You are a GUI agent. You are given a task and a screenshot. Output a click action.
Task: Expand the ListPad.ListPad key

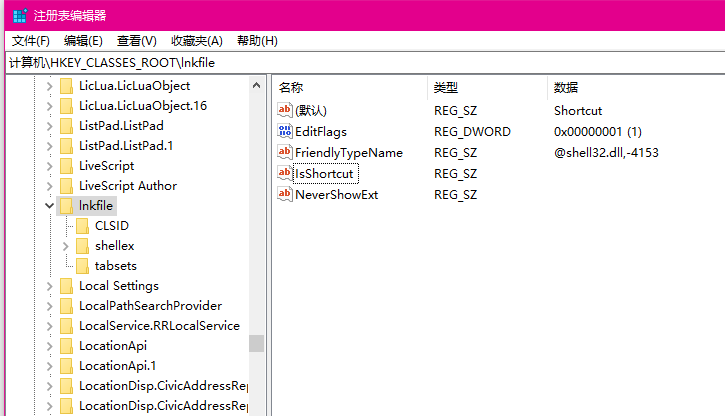(49, 126)
